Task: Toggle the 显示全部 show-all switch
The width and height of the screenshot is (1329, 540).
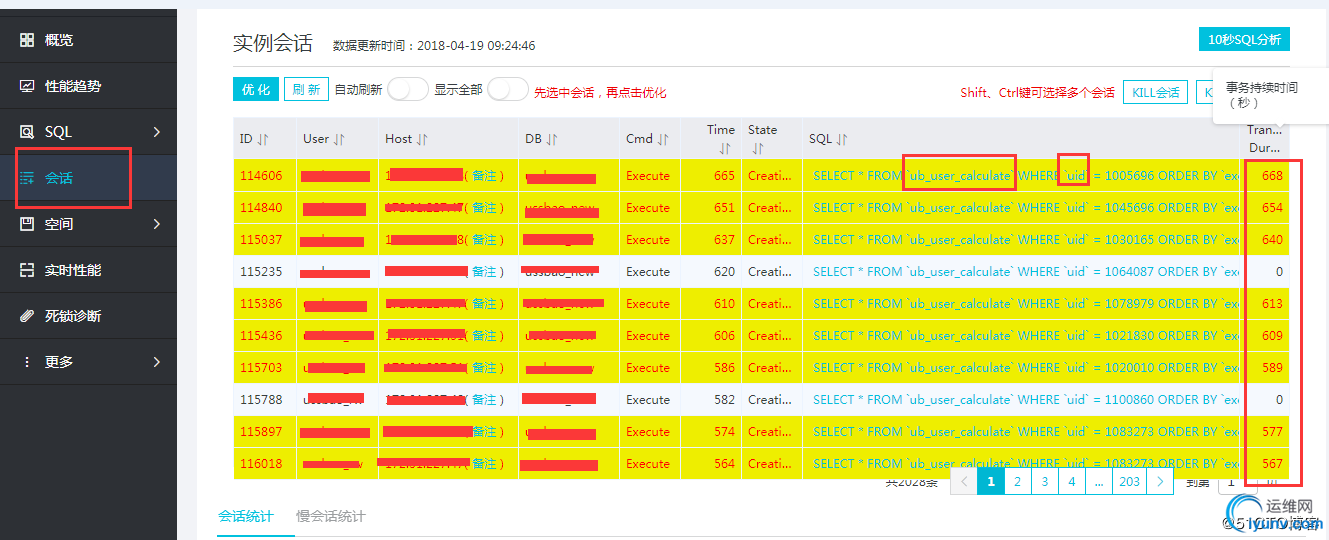Action: [x=508, y=90]
